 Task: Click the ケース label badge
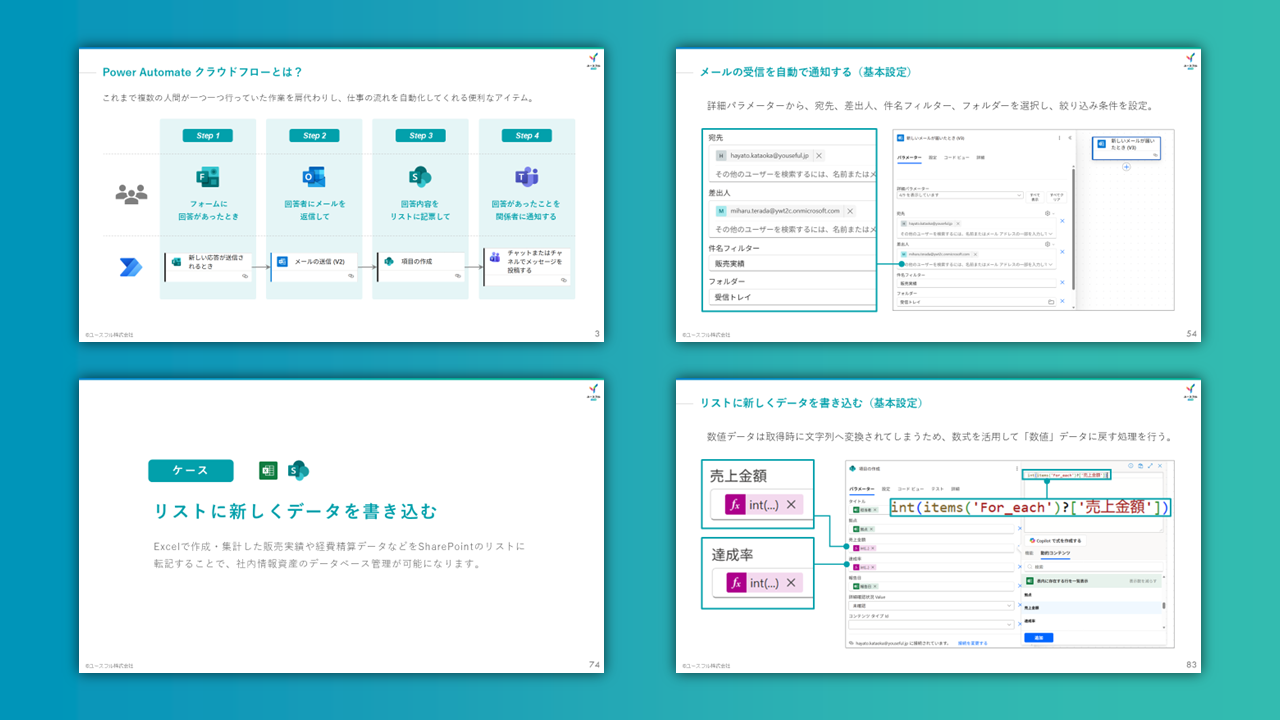pos(191,470)
